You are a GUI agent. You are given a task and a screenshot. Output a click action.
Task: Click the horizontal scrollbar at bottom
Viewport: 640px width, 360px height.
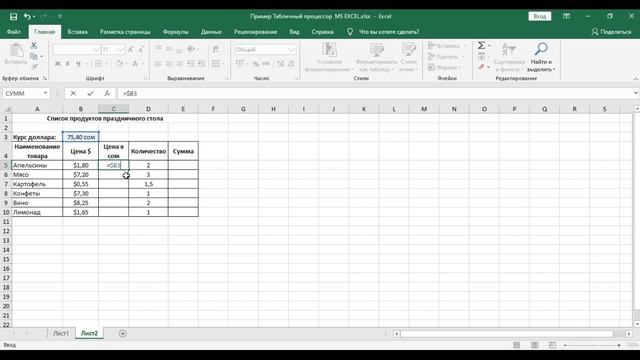tap(507, 334)
